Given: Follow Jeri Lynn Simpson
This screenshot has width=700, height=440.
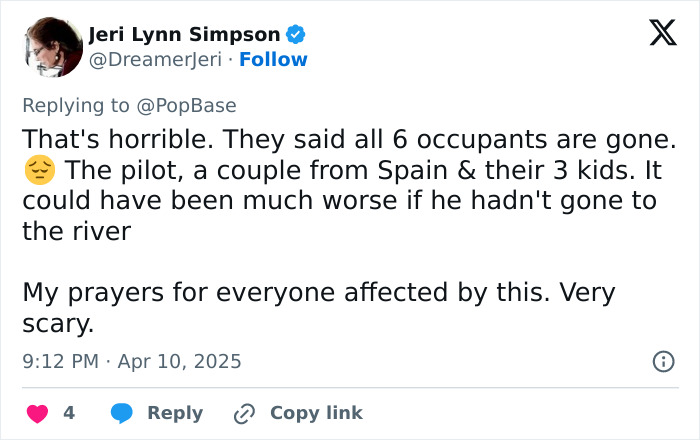Looking at the screenshot, I should (274, 60).
